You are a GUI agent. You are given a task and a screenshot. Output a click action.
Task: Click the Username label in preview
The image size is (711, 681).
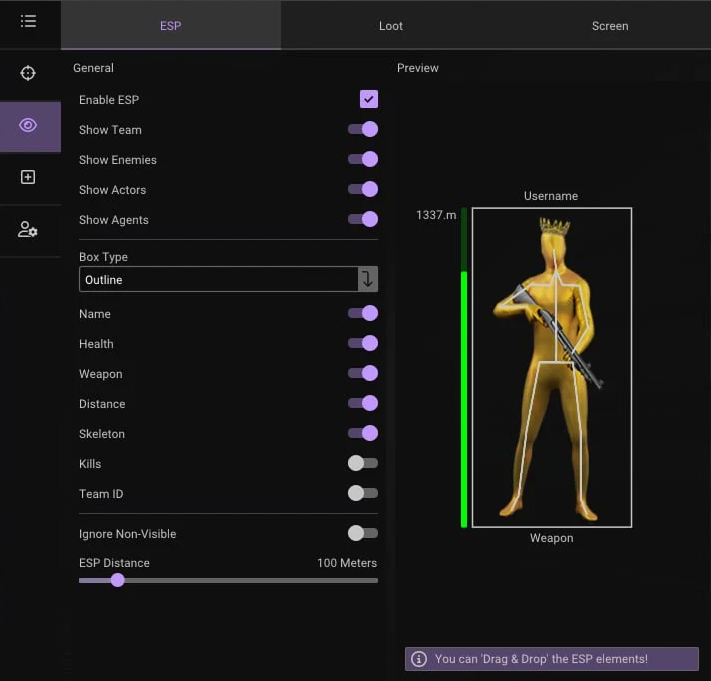(551, 196)
